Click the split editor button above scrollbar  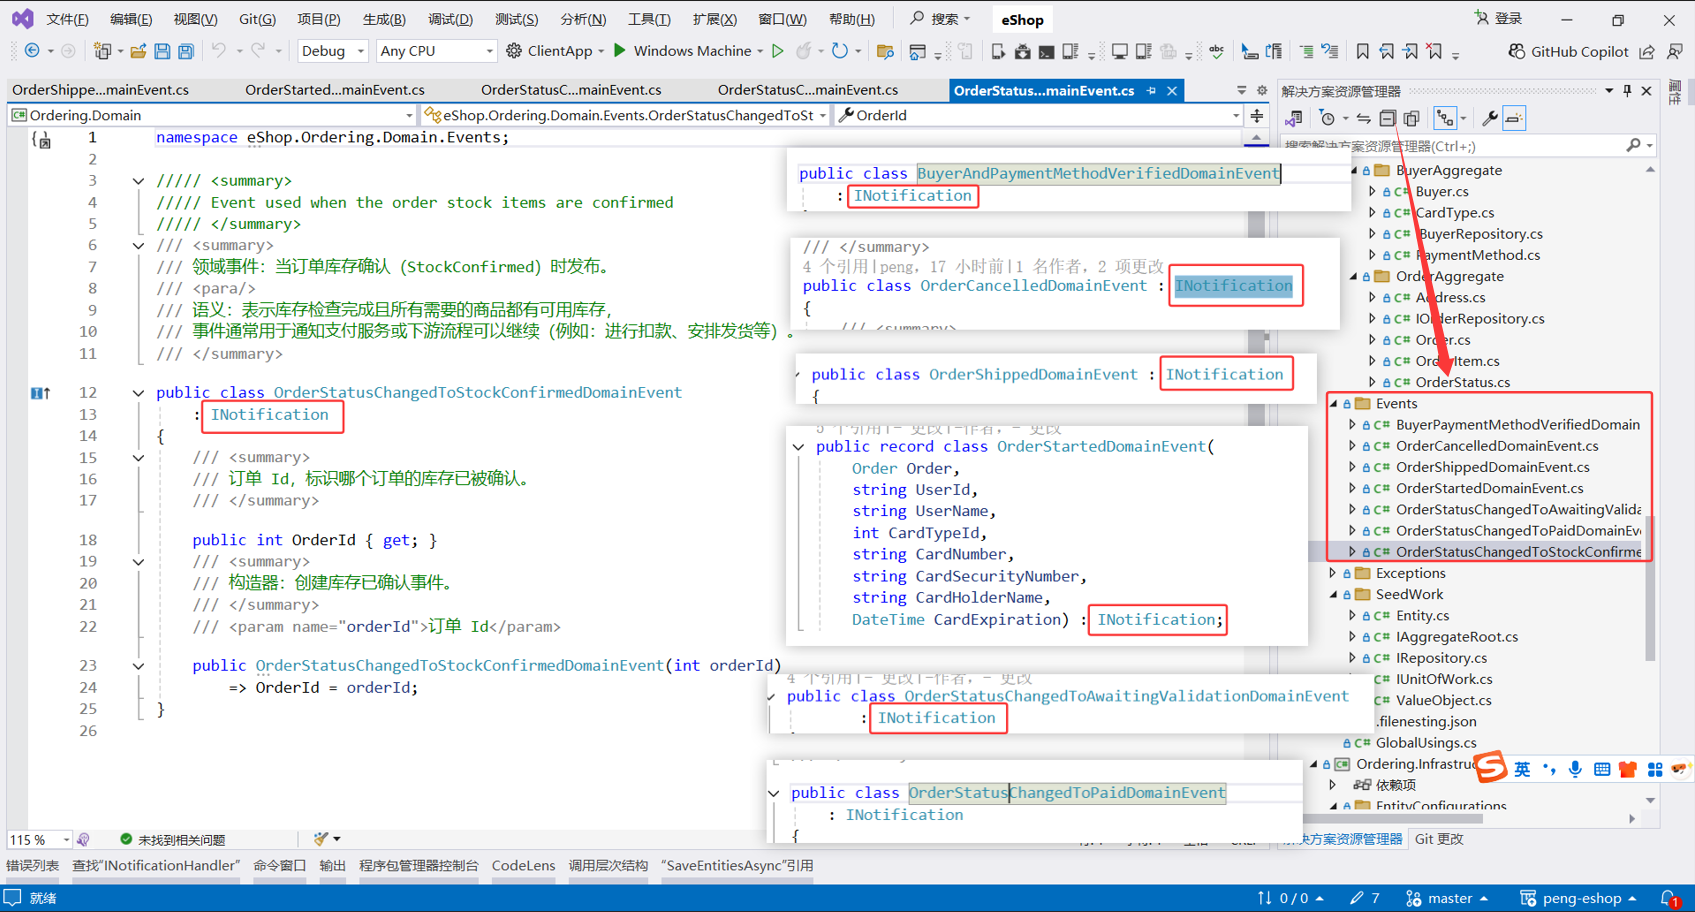[x=1256, y=115]
